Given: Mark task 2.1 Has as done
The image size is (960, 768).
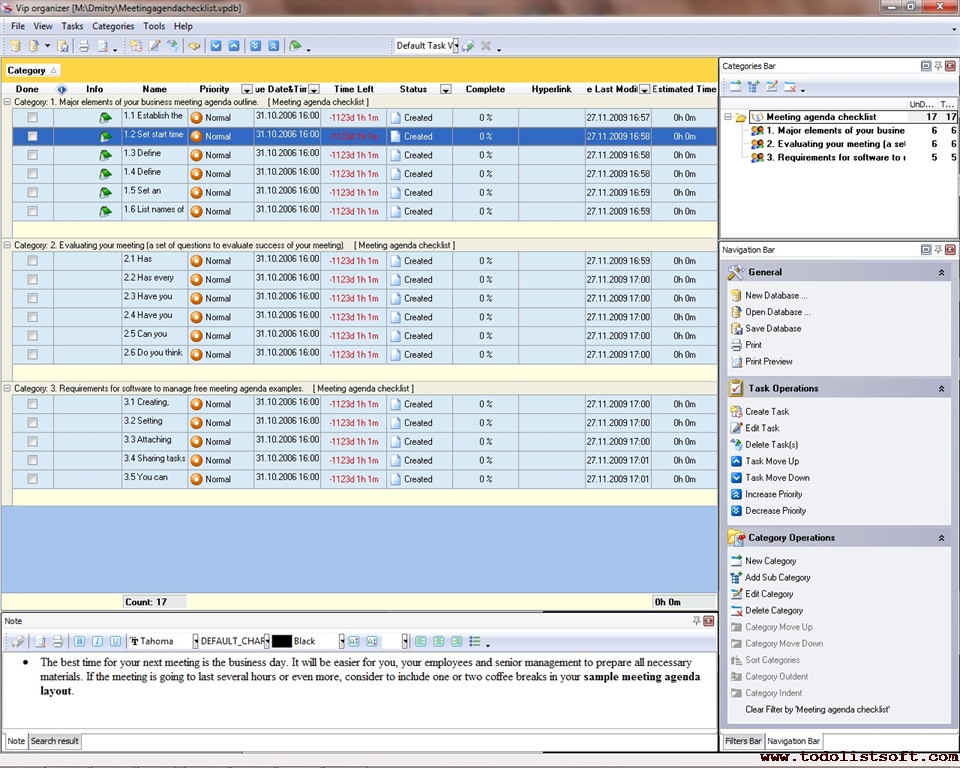Looking at the screenshot, I should [x=32, y=261].
